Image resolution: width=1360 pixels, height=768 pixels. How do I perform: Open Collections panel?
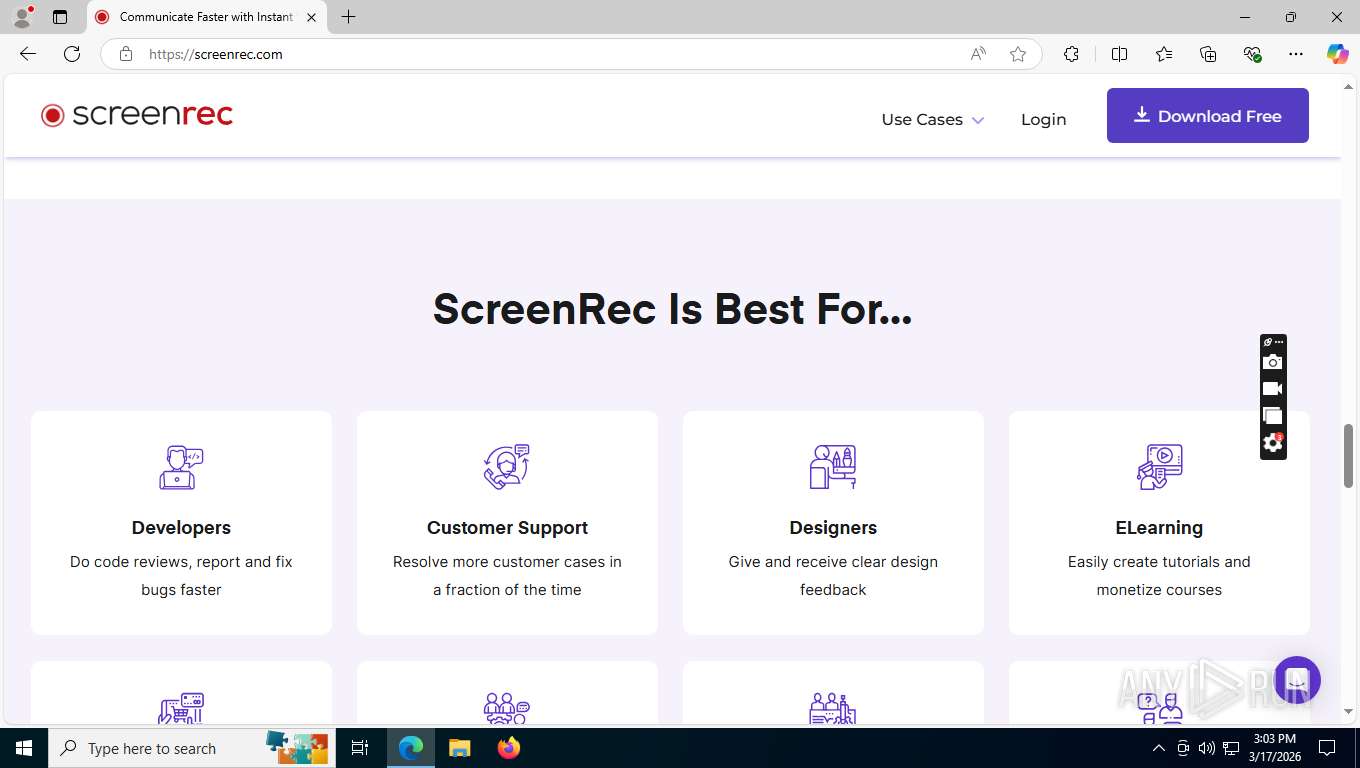click(x=1208, y=54)
